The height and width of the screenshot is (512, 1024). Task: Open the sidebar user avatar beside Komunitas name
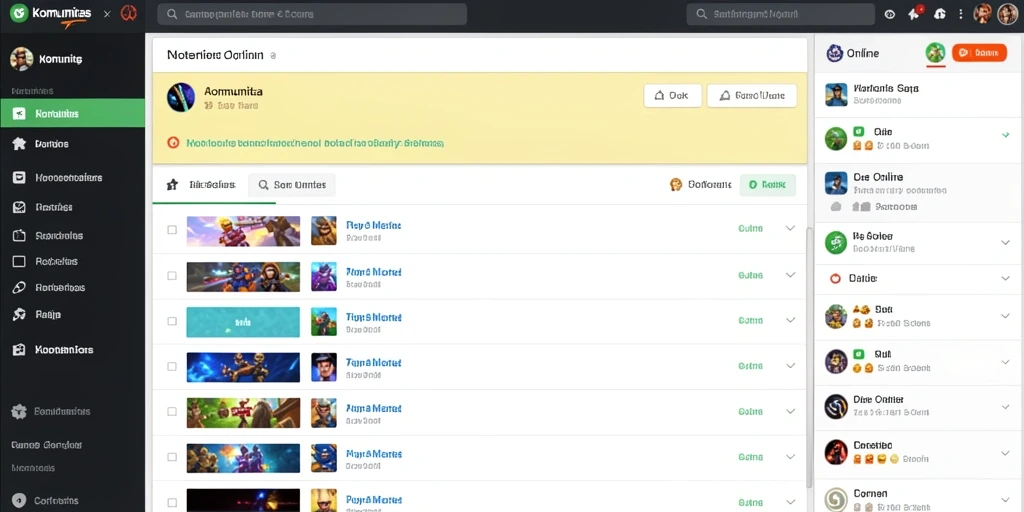click(x=22, y=59)
